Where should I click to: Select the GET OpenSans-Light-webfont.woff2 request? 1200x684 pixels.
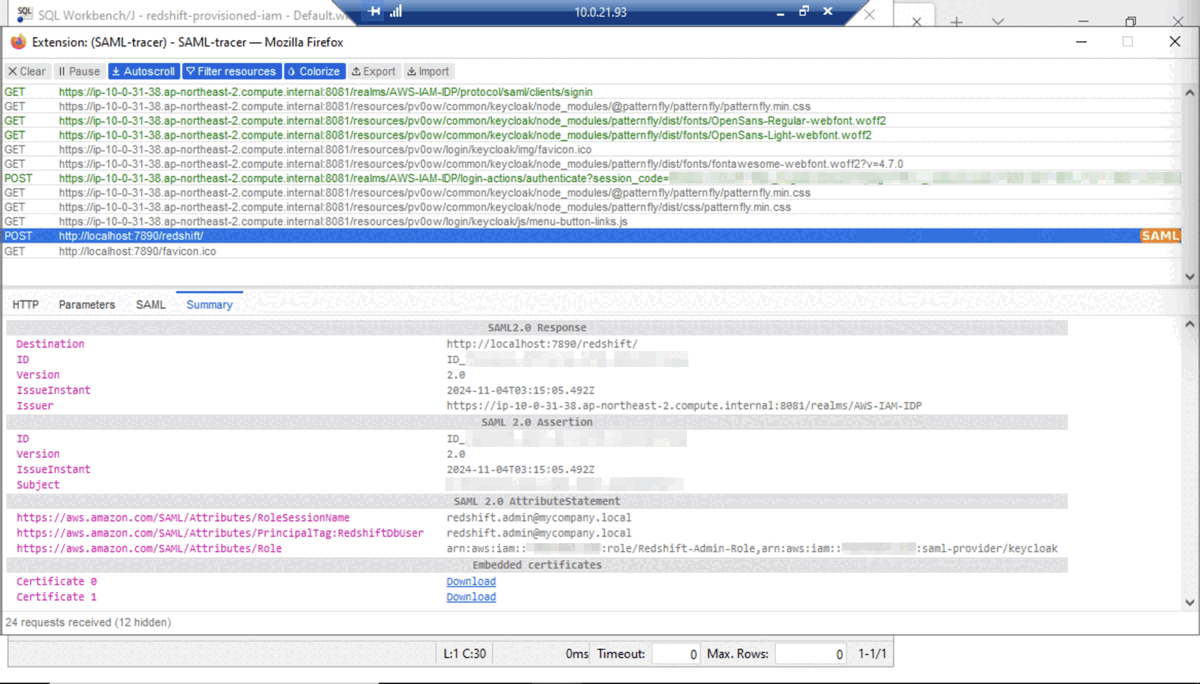coord(592,135)
